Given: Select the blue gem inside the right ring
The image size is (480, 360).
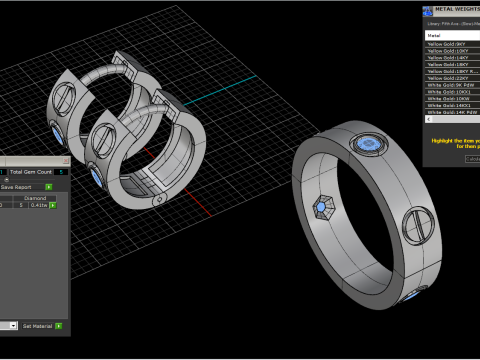Looking at the screenshot, I should point(321,207).
